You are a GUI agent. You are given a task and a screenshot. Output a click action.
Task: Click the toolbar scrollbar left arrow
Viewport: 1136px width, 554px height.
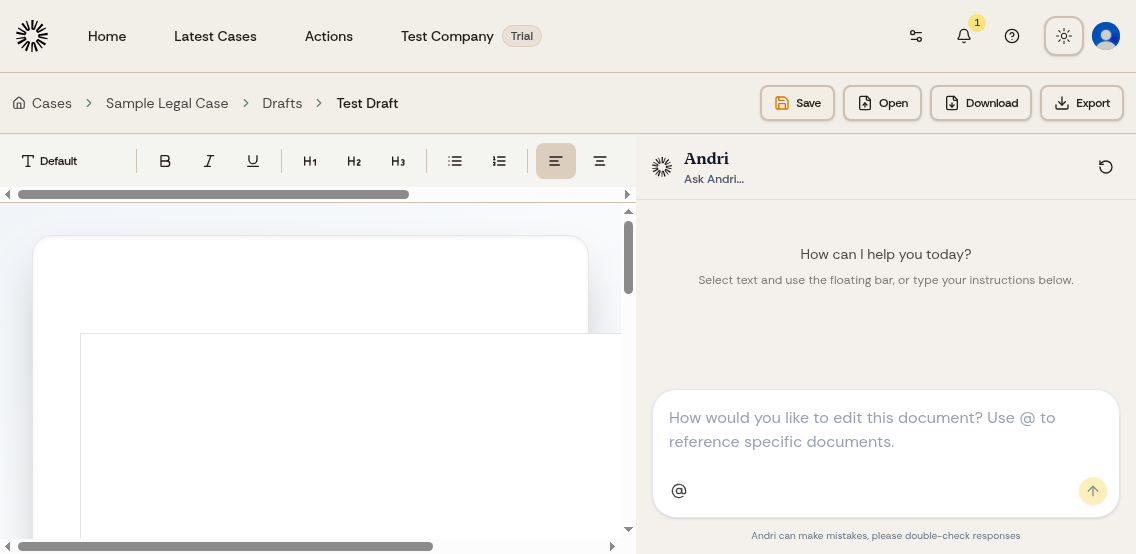(x=7, y=194)
